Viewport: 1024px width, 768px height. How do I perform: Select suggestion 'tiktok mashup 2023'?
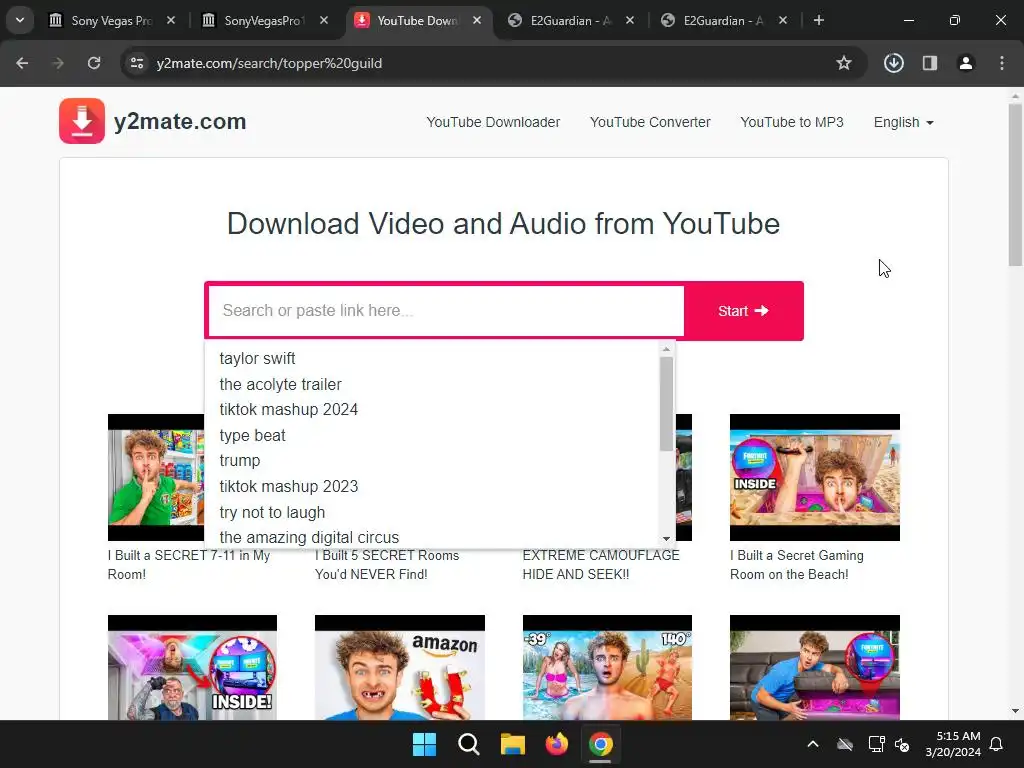coord(432,487)
